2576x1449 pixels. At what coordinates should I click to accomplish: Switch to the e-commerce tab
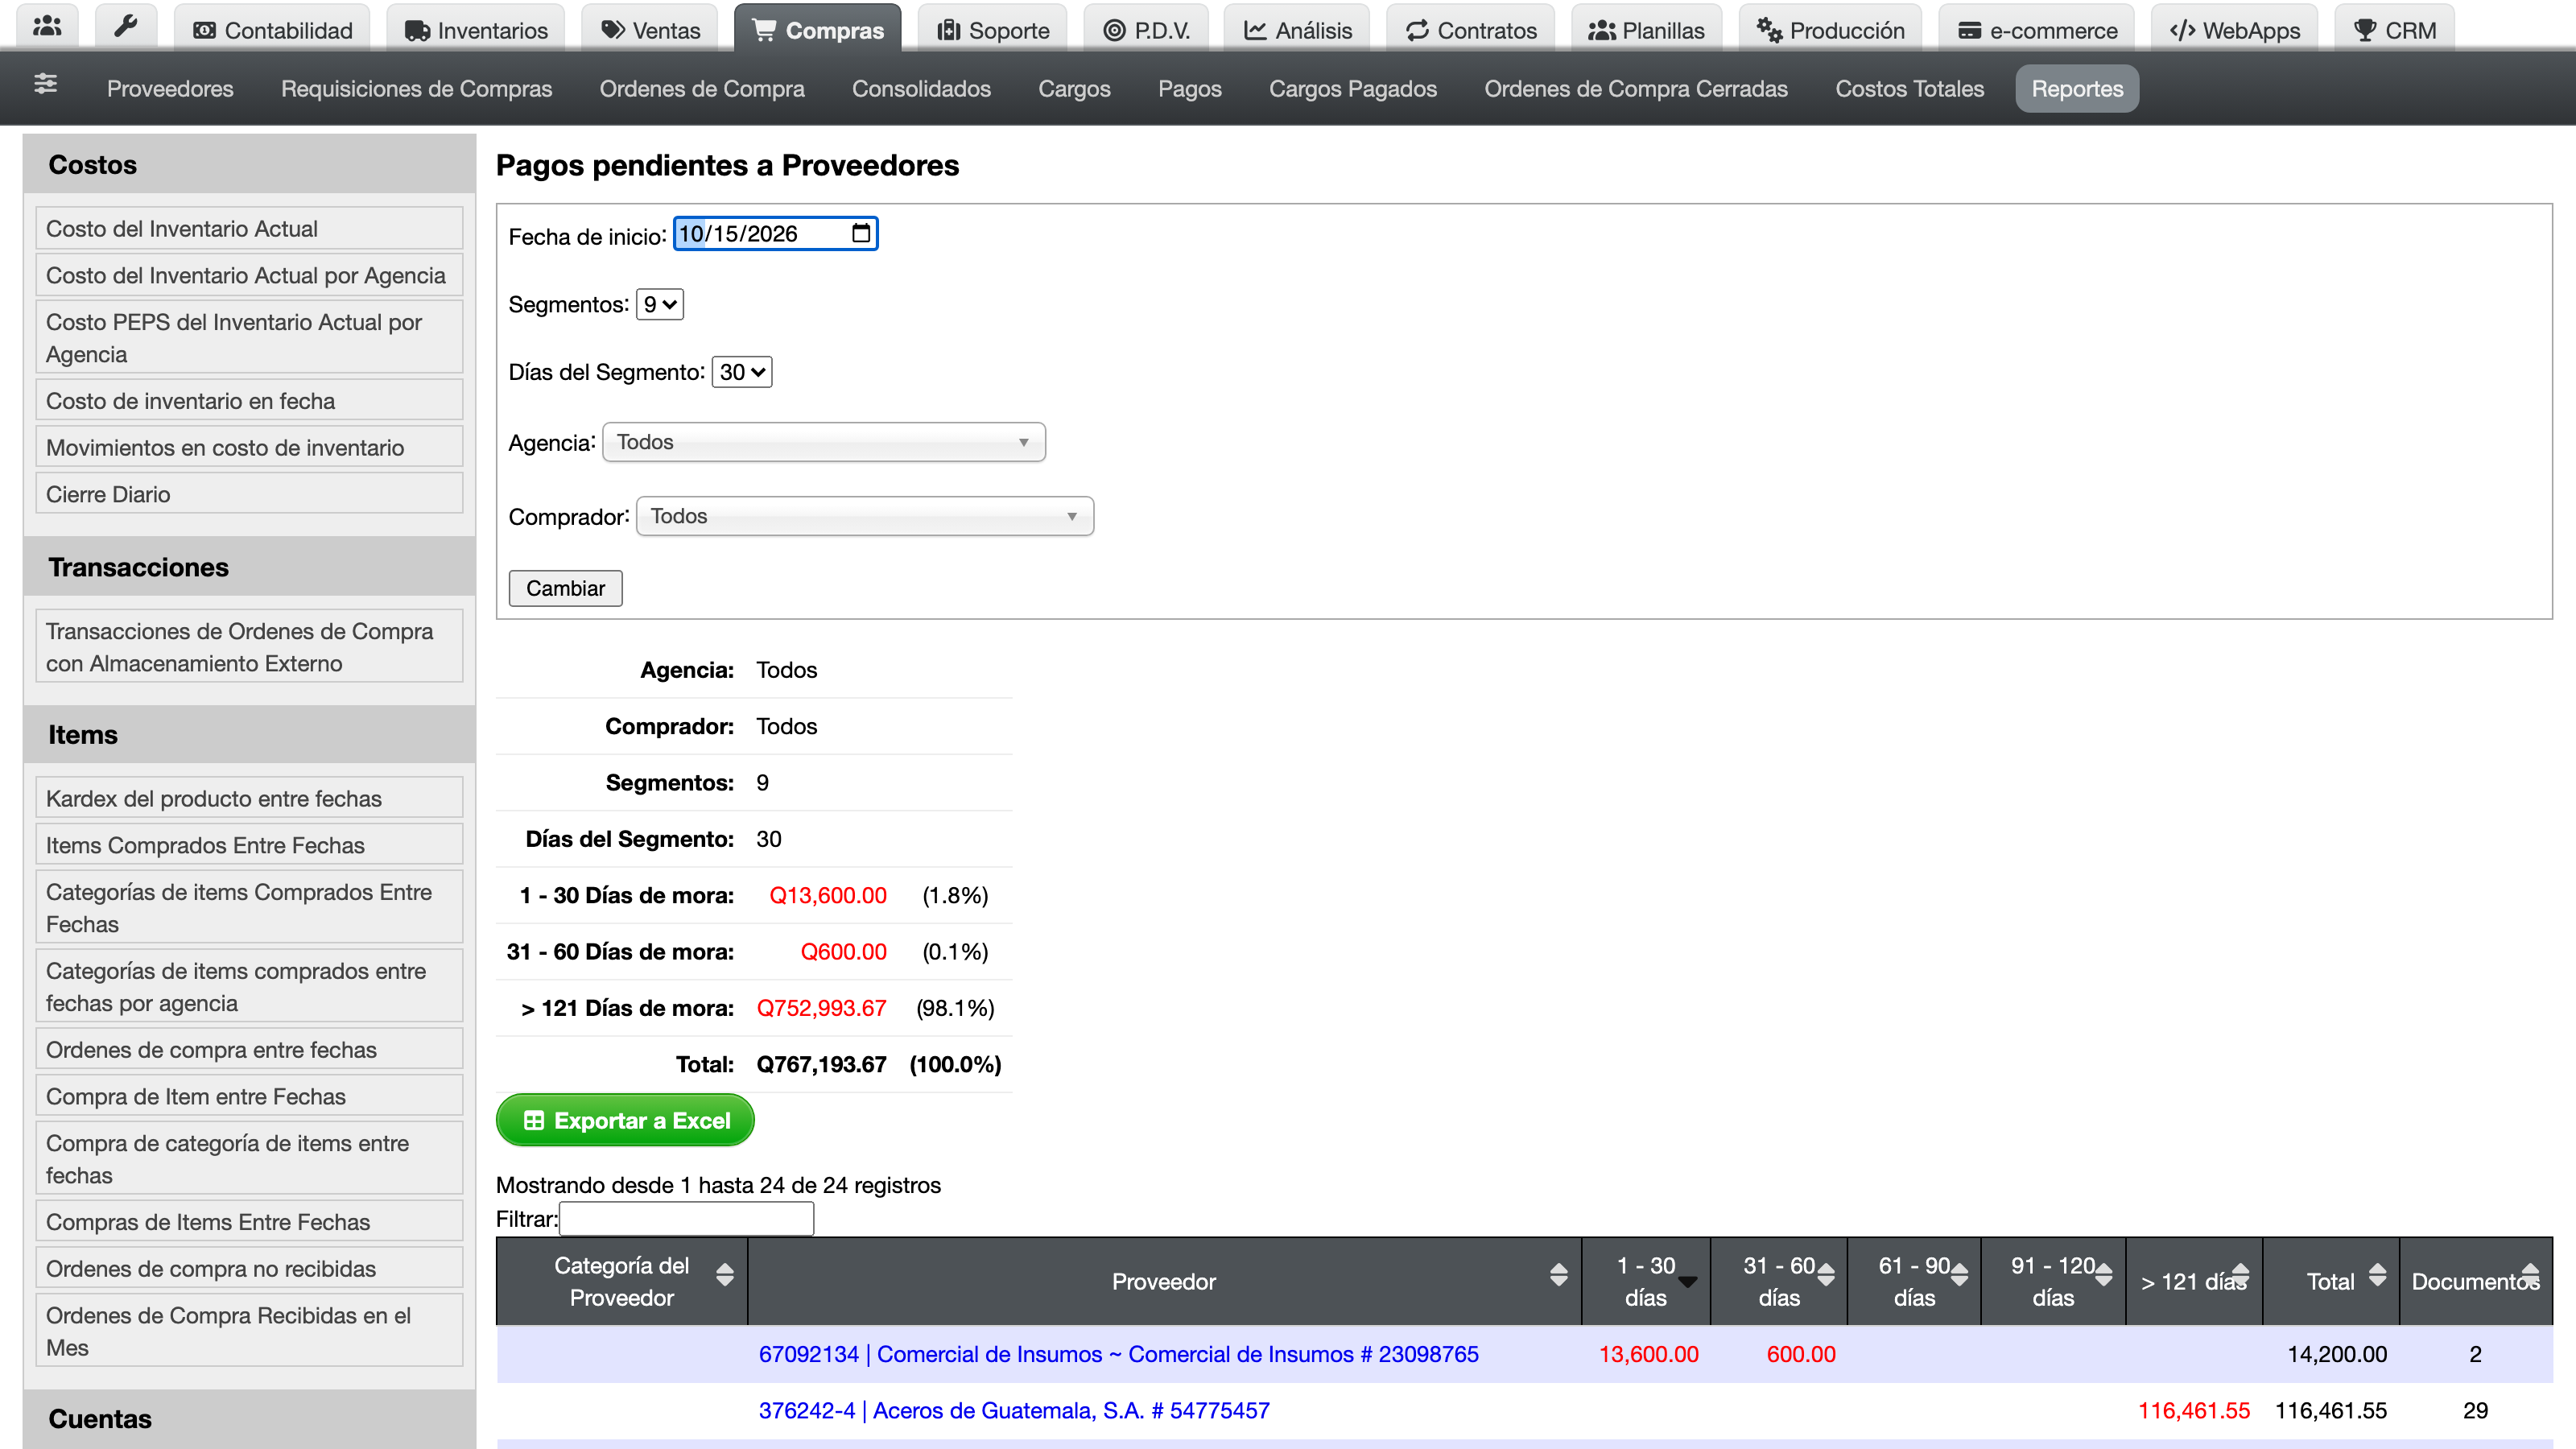tap(2037, 30)
